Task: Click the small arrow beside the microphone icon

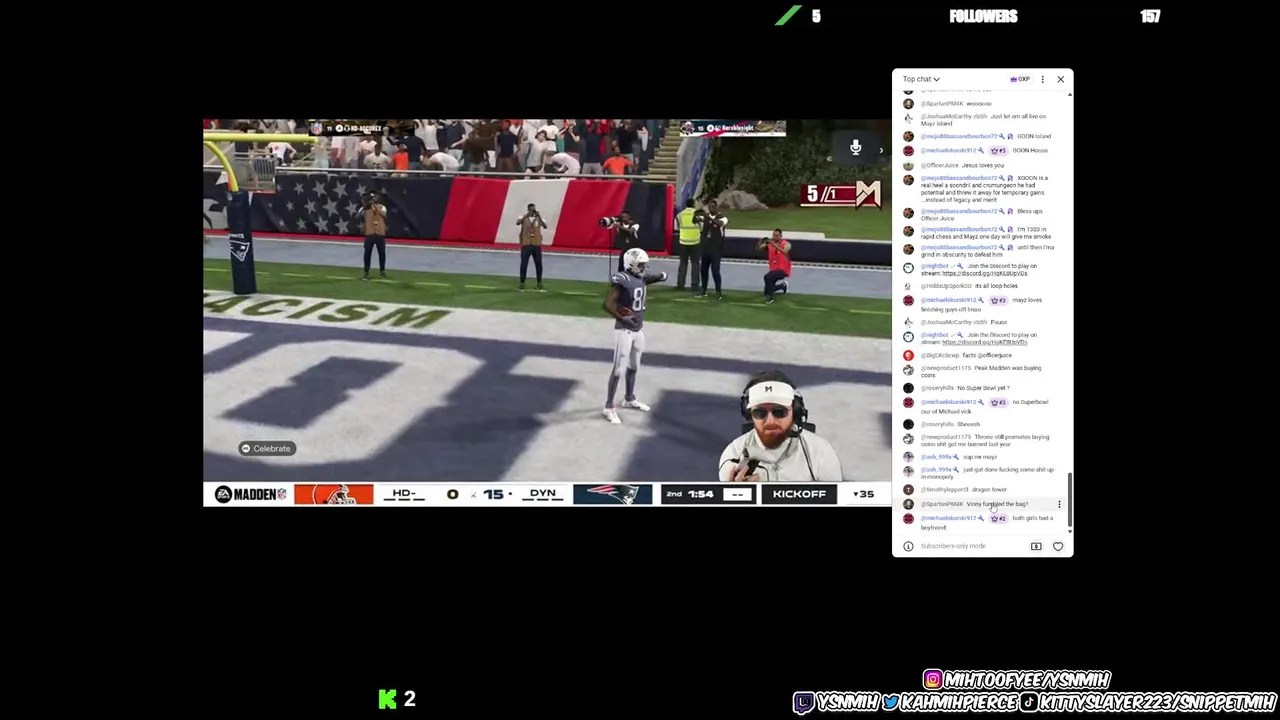Action: (881, 151)
